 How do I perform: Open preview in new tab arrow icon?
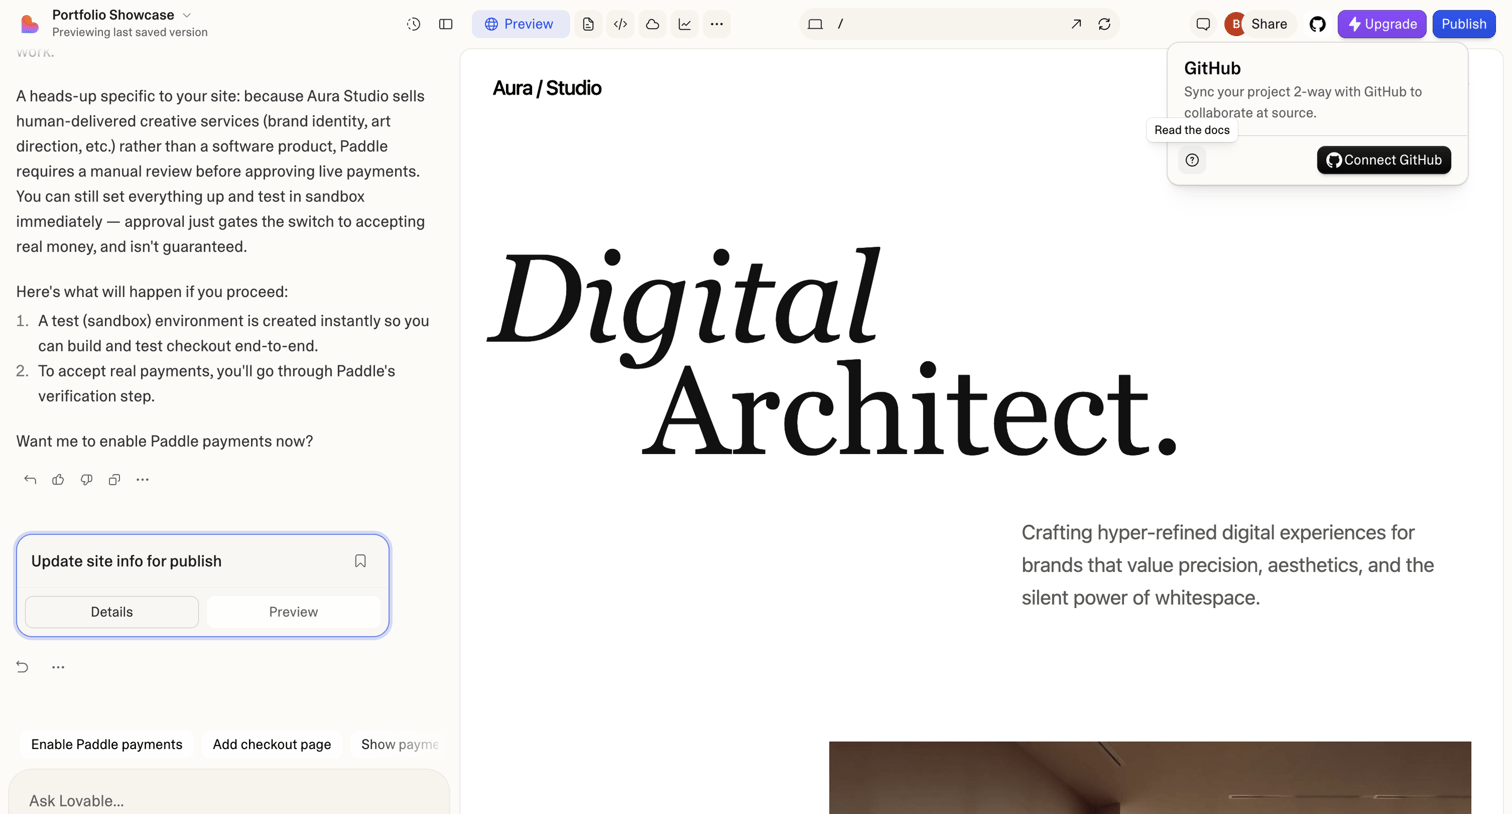click(1076, 24)
